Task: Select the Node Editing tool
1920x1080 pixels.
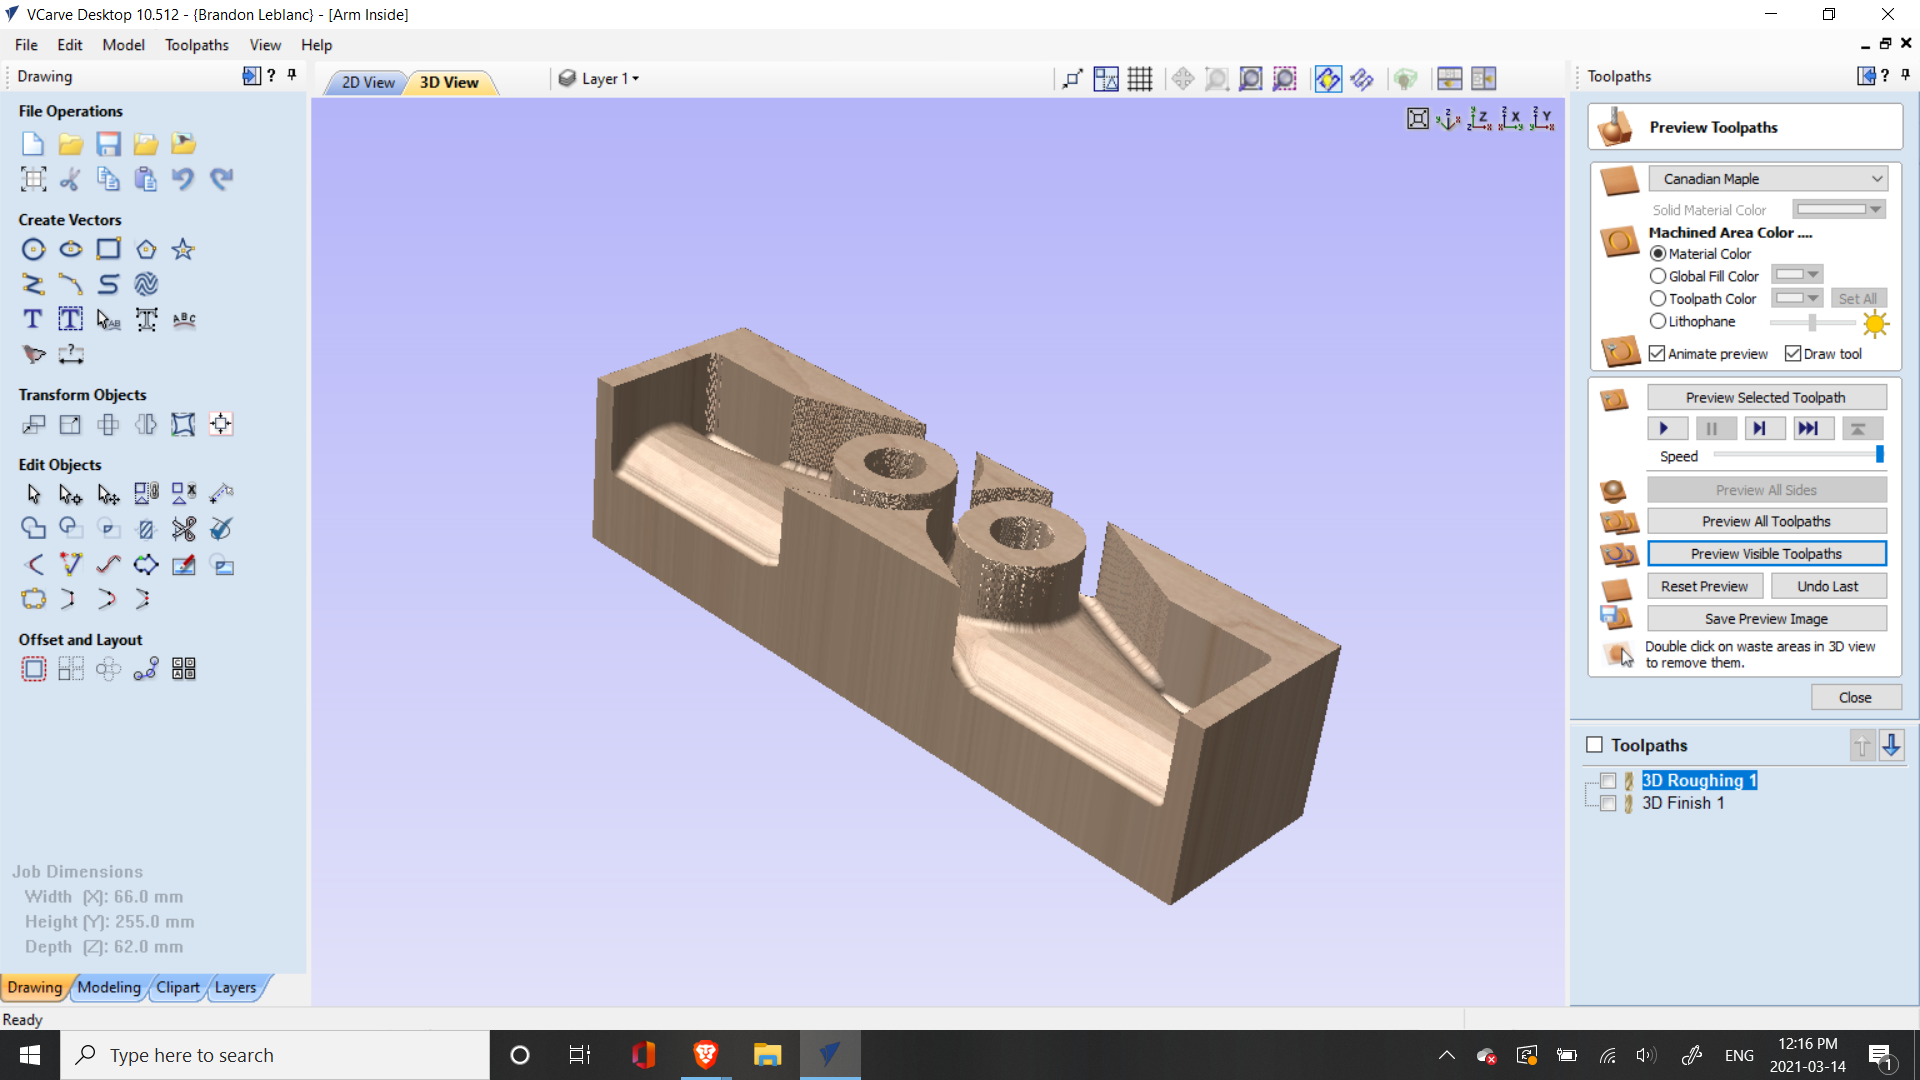Action: [70, 494]
